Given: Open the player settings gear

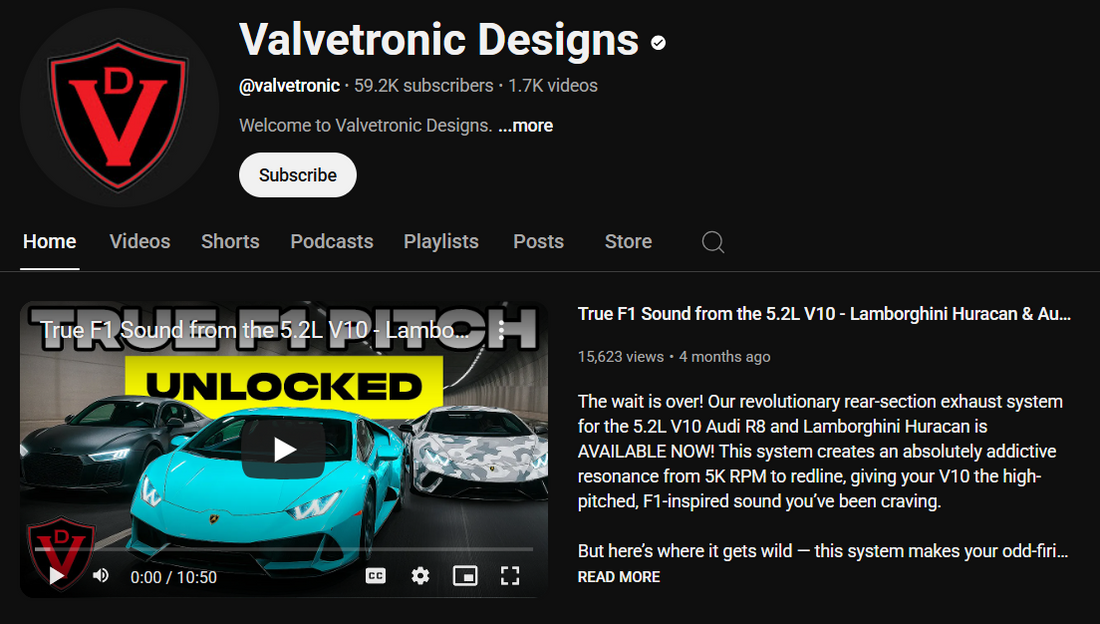Looking at the screenshot, I should pos(420,576).
